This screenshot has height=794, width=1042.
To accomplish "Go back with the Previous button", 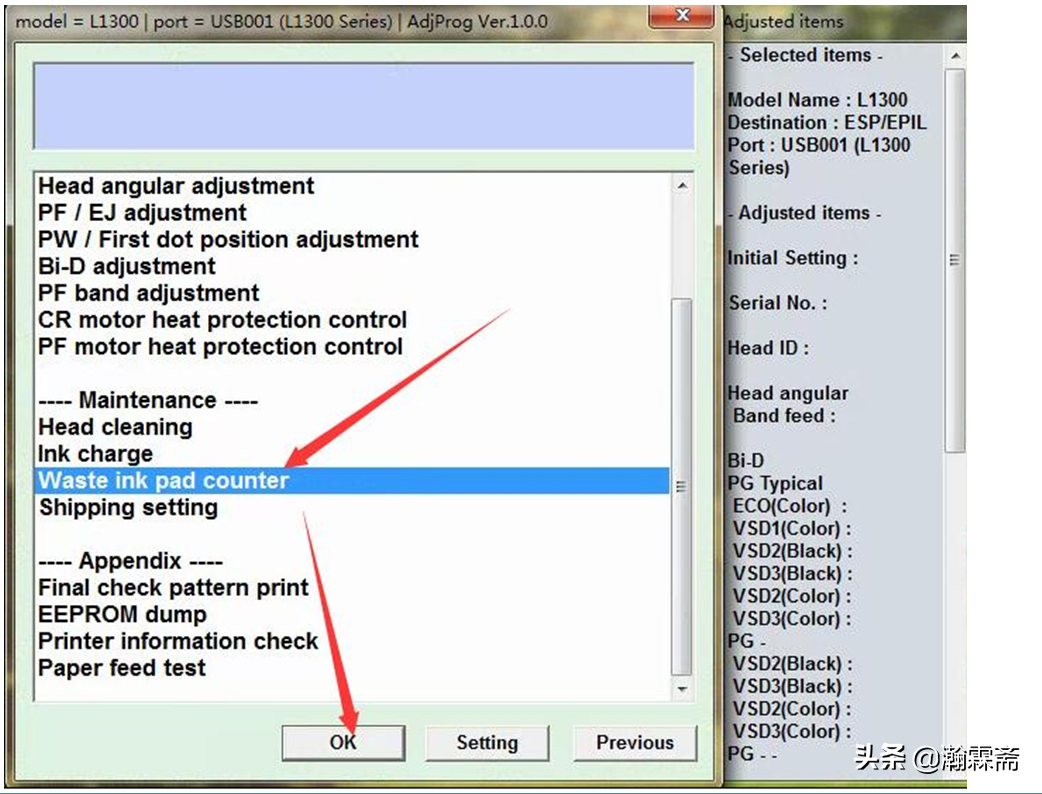I will pos(635,742).
